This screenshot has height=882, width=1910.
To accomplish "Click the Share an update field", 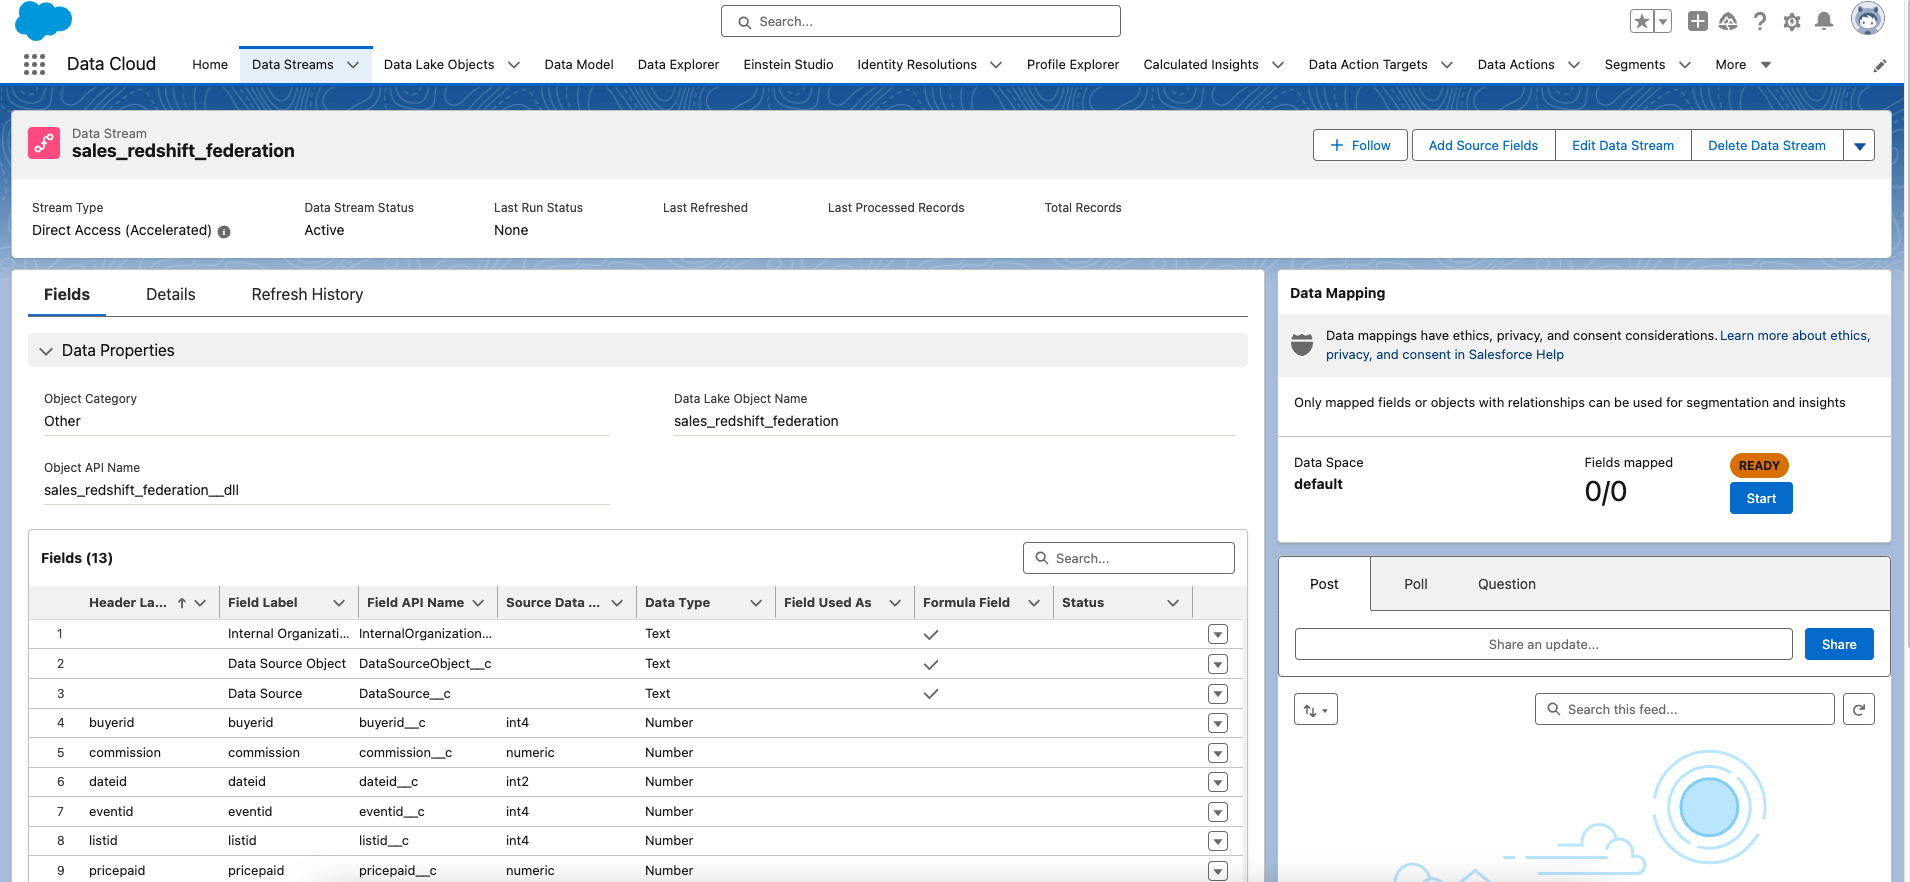I will (1543, 645).
